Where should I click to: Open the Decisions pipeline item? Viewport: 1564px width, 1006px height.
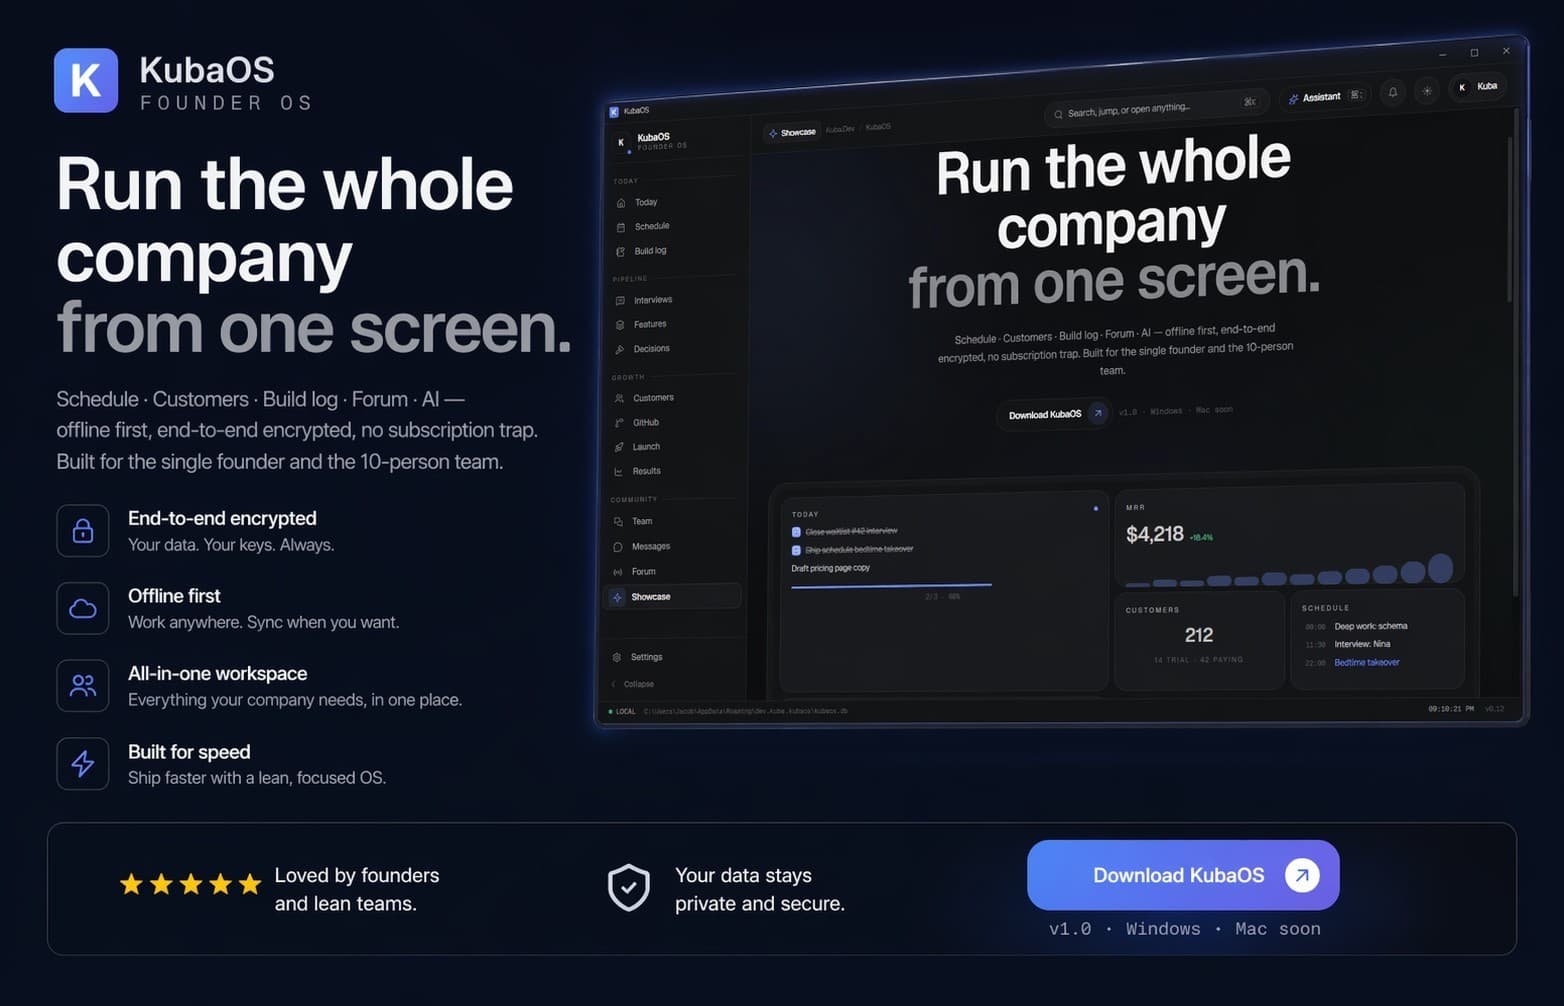click(651, 348)
